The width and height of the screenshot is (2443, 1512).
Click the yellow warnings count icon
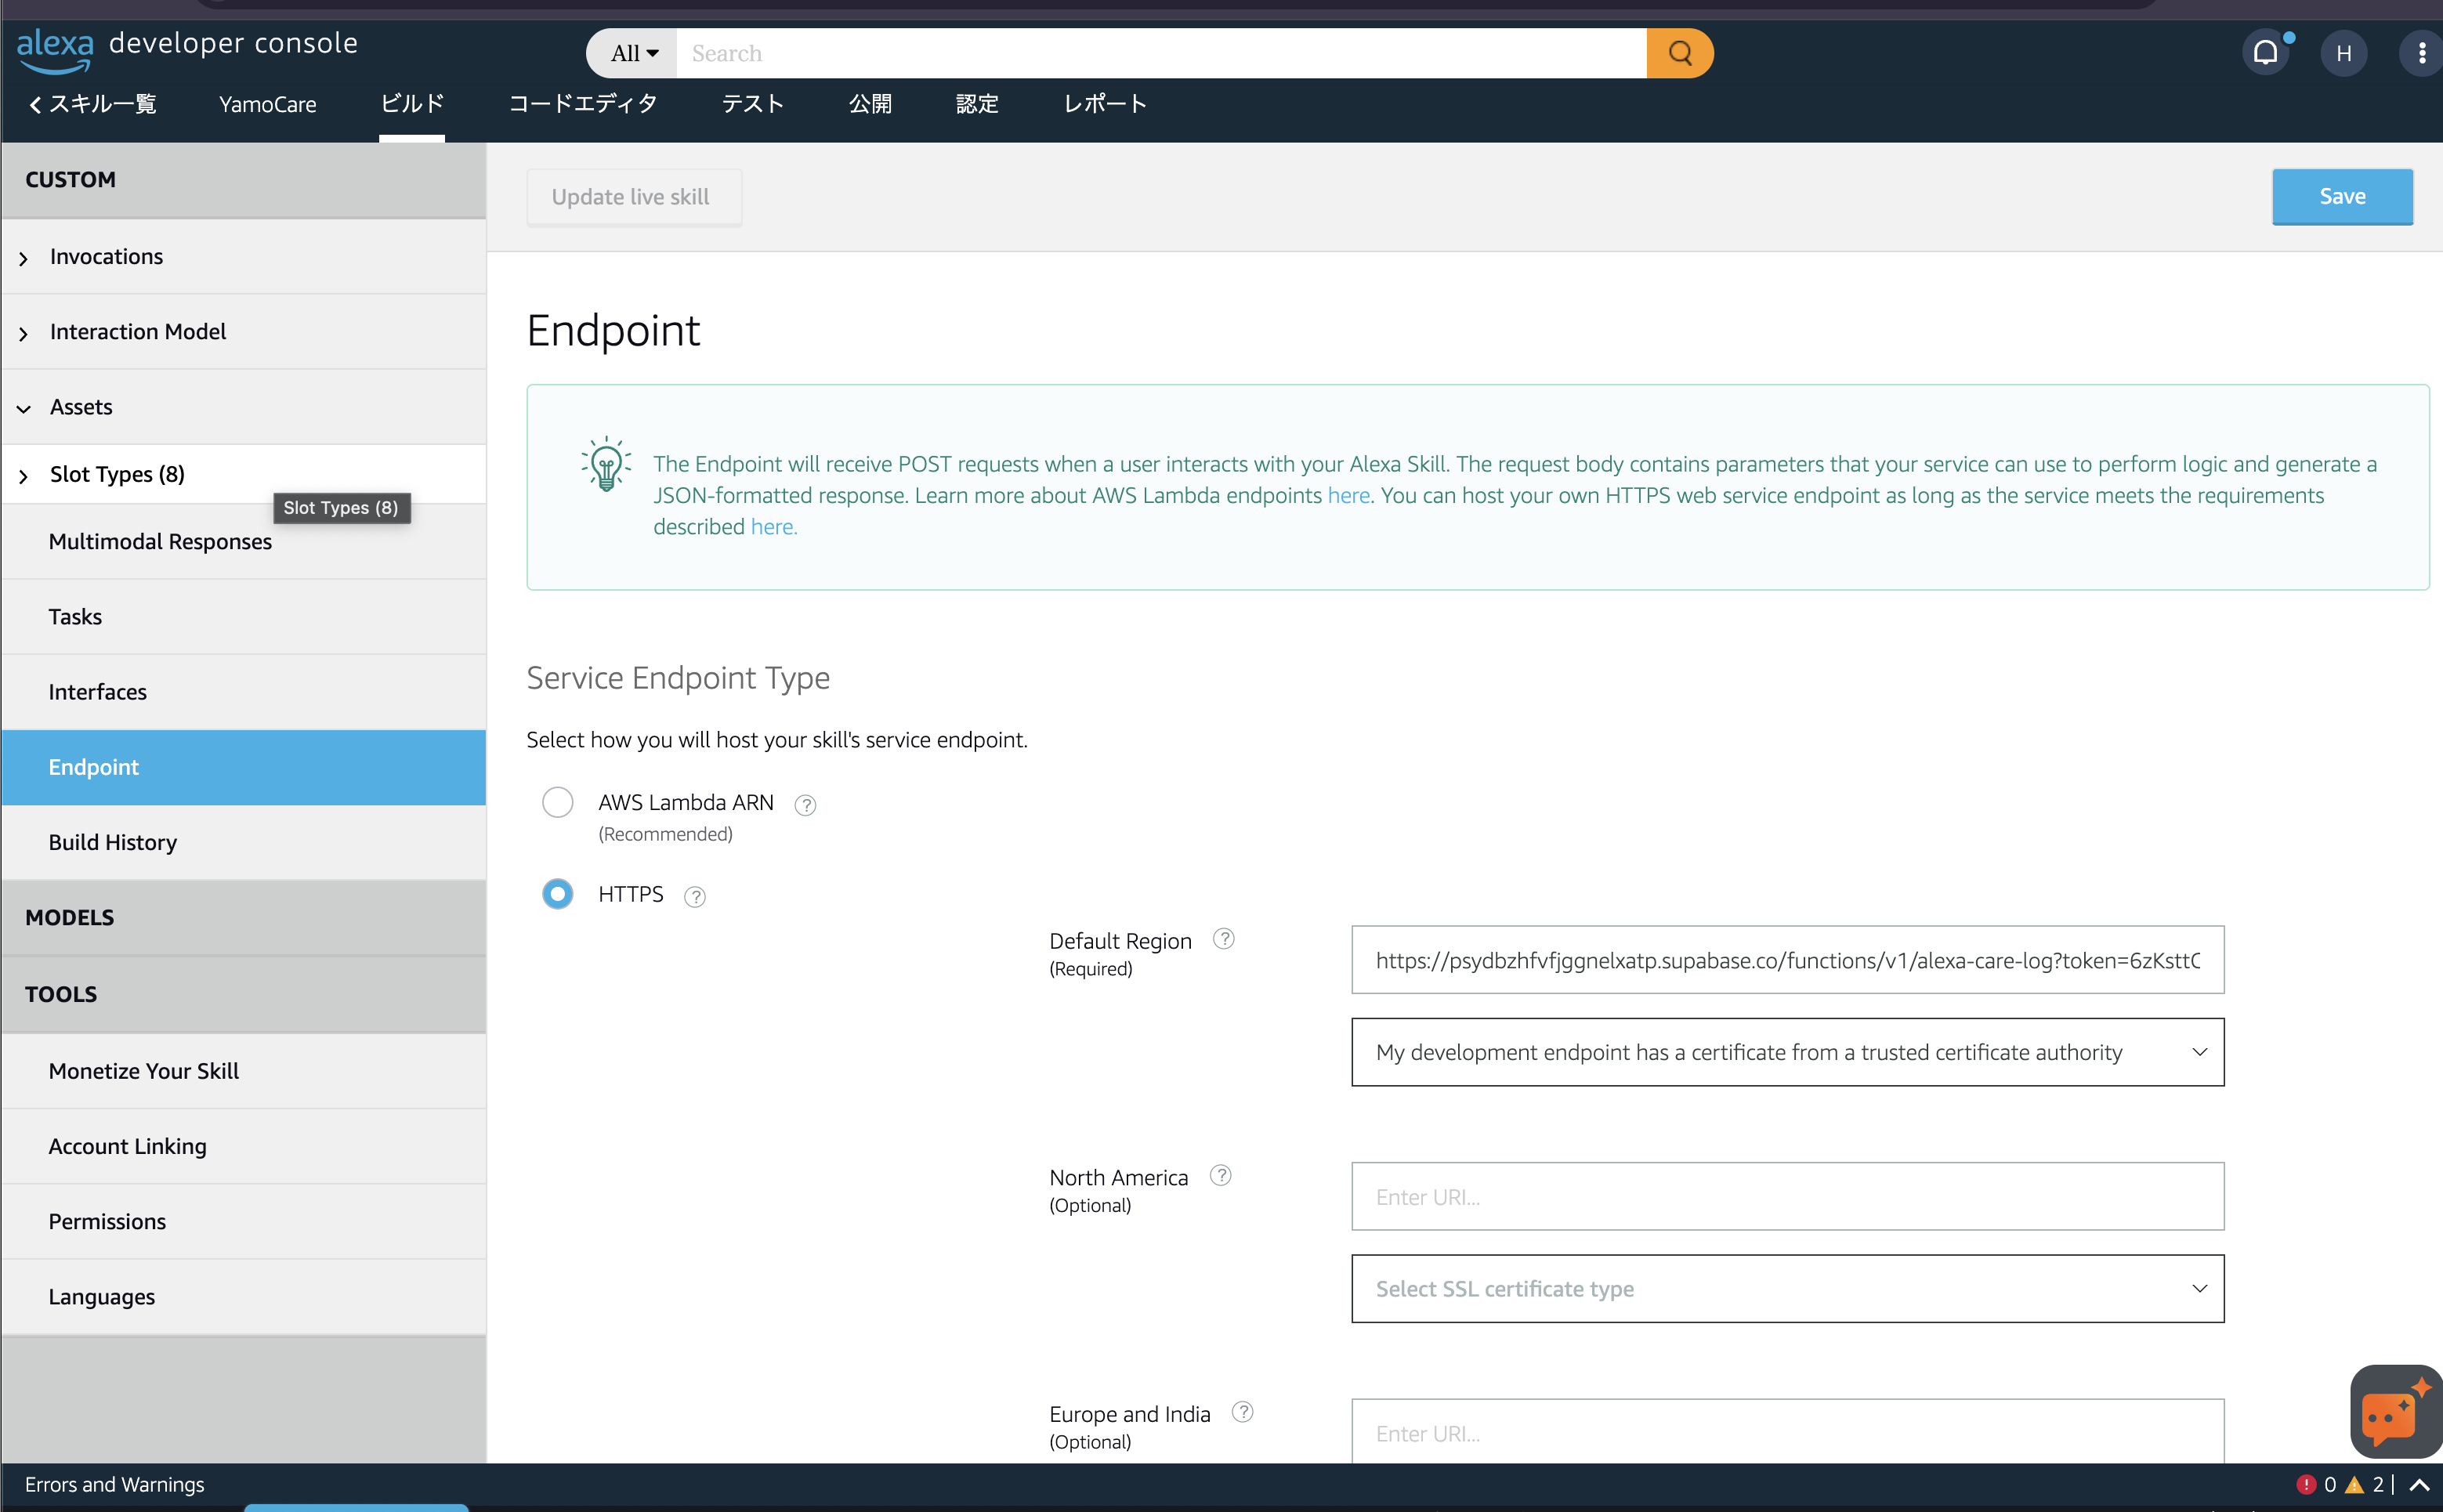click(x=2354, y=1484)
